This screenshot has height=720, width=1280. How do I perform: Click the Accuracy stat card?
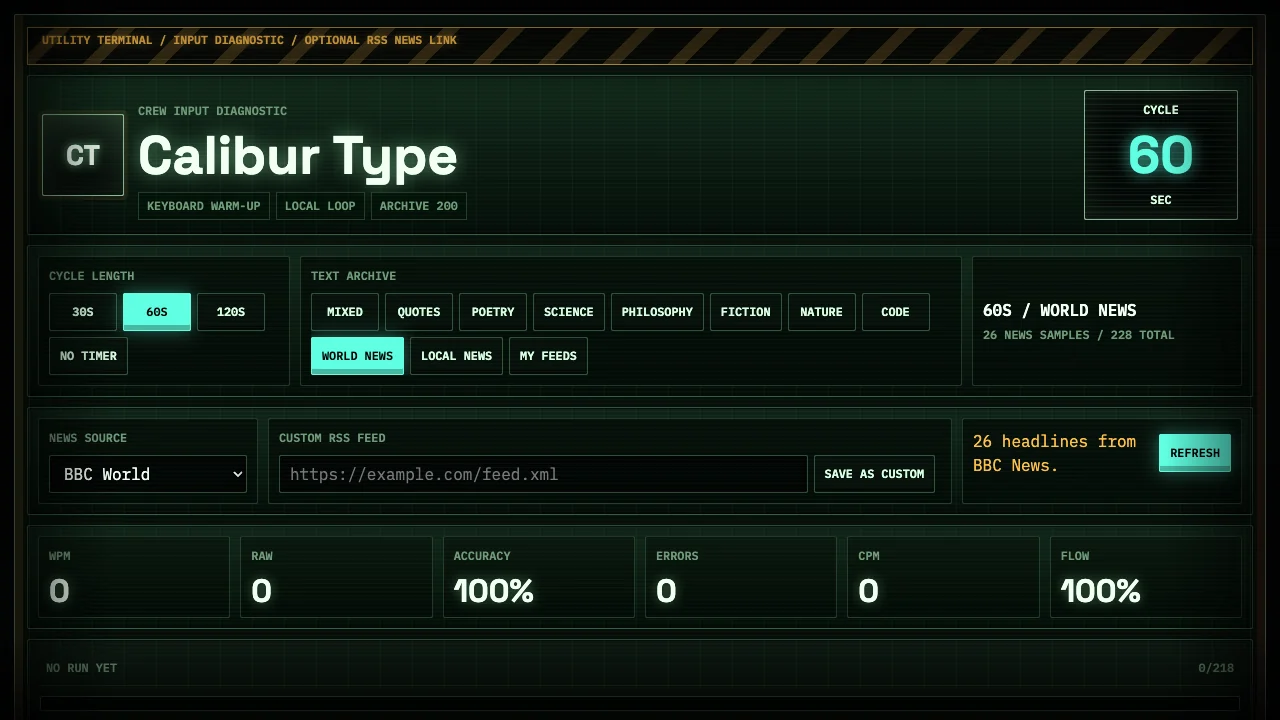point(539,577)
